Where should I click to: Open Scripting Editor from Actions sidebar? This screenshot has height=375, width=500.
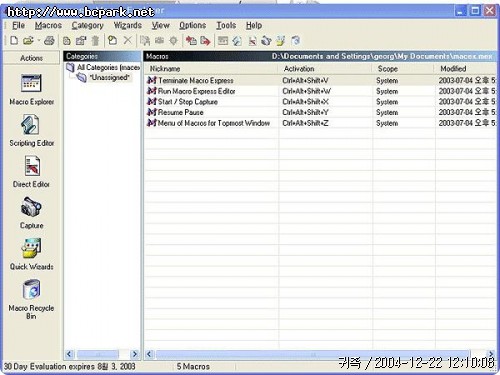[31, 130]
